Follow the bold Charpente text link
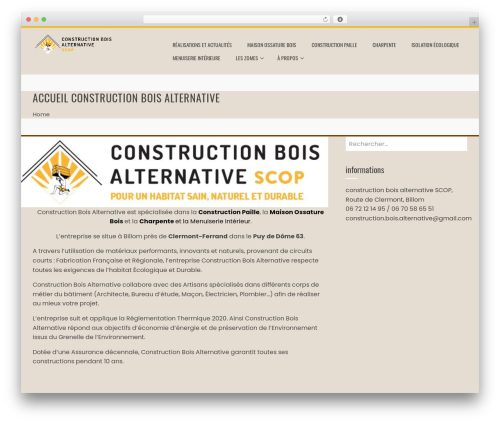 (x=157, y=221)
